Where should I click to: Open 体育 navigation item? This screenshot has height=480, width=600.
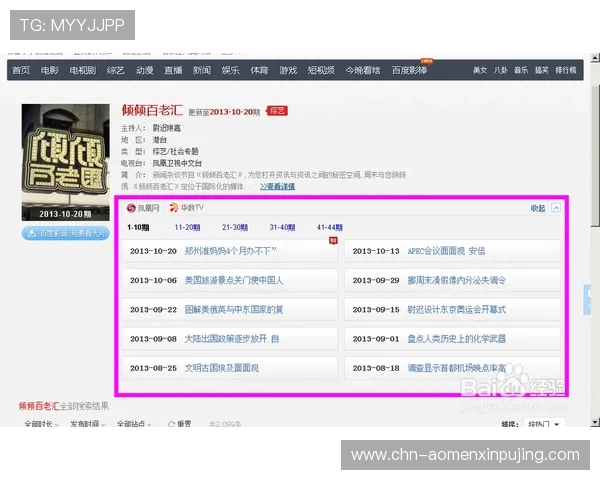click(x=259, y=70)
